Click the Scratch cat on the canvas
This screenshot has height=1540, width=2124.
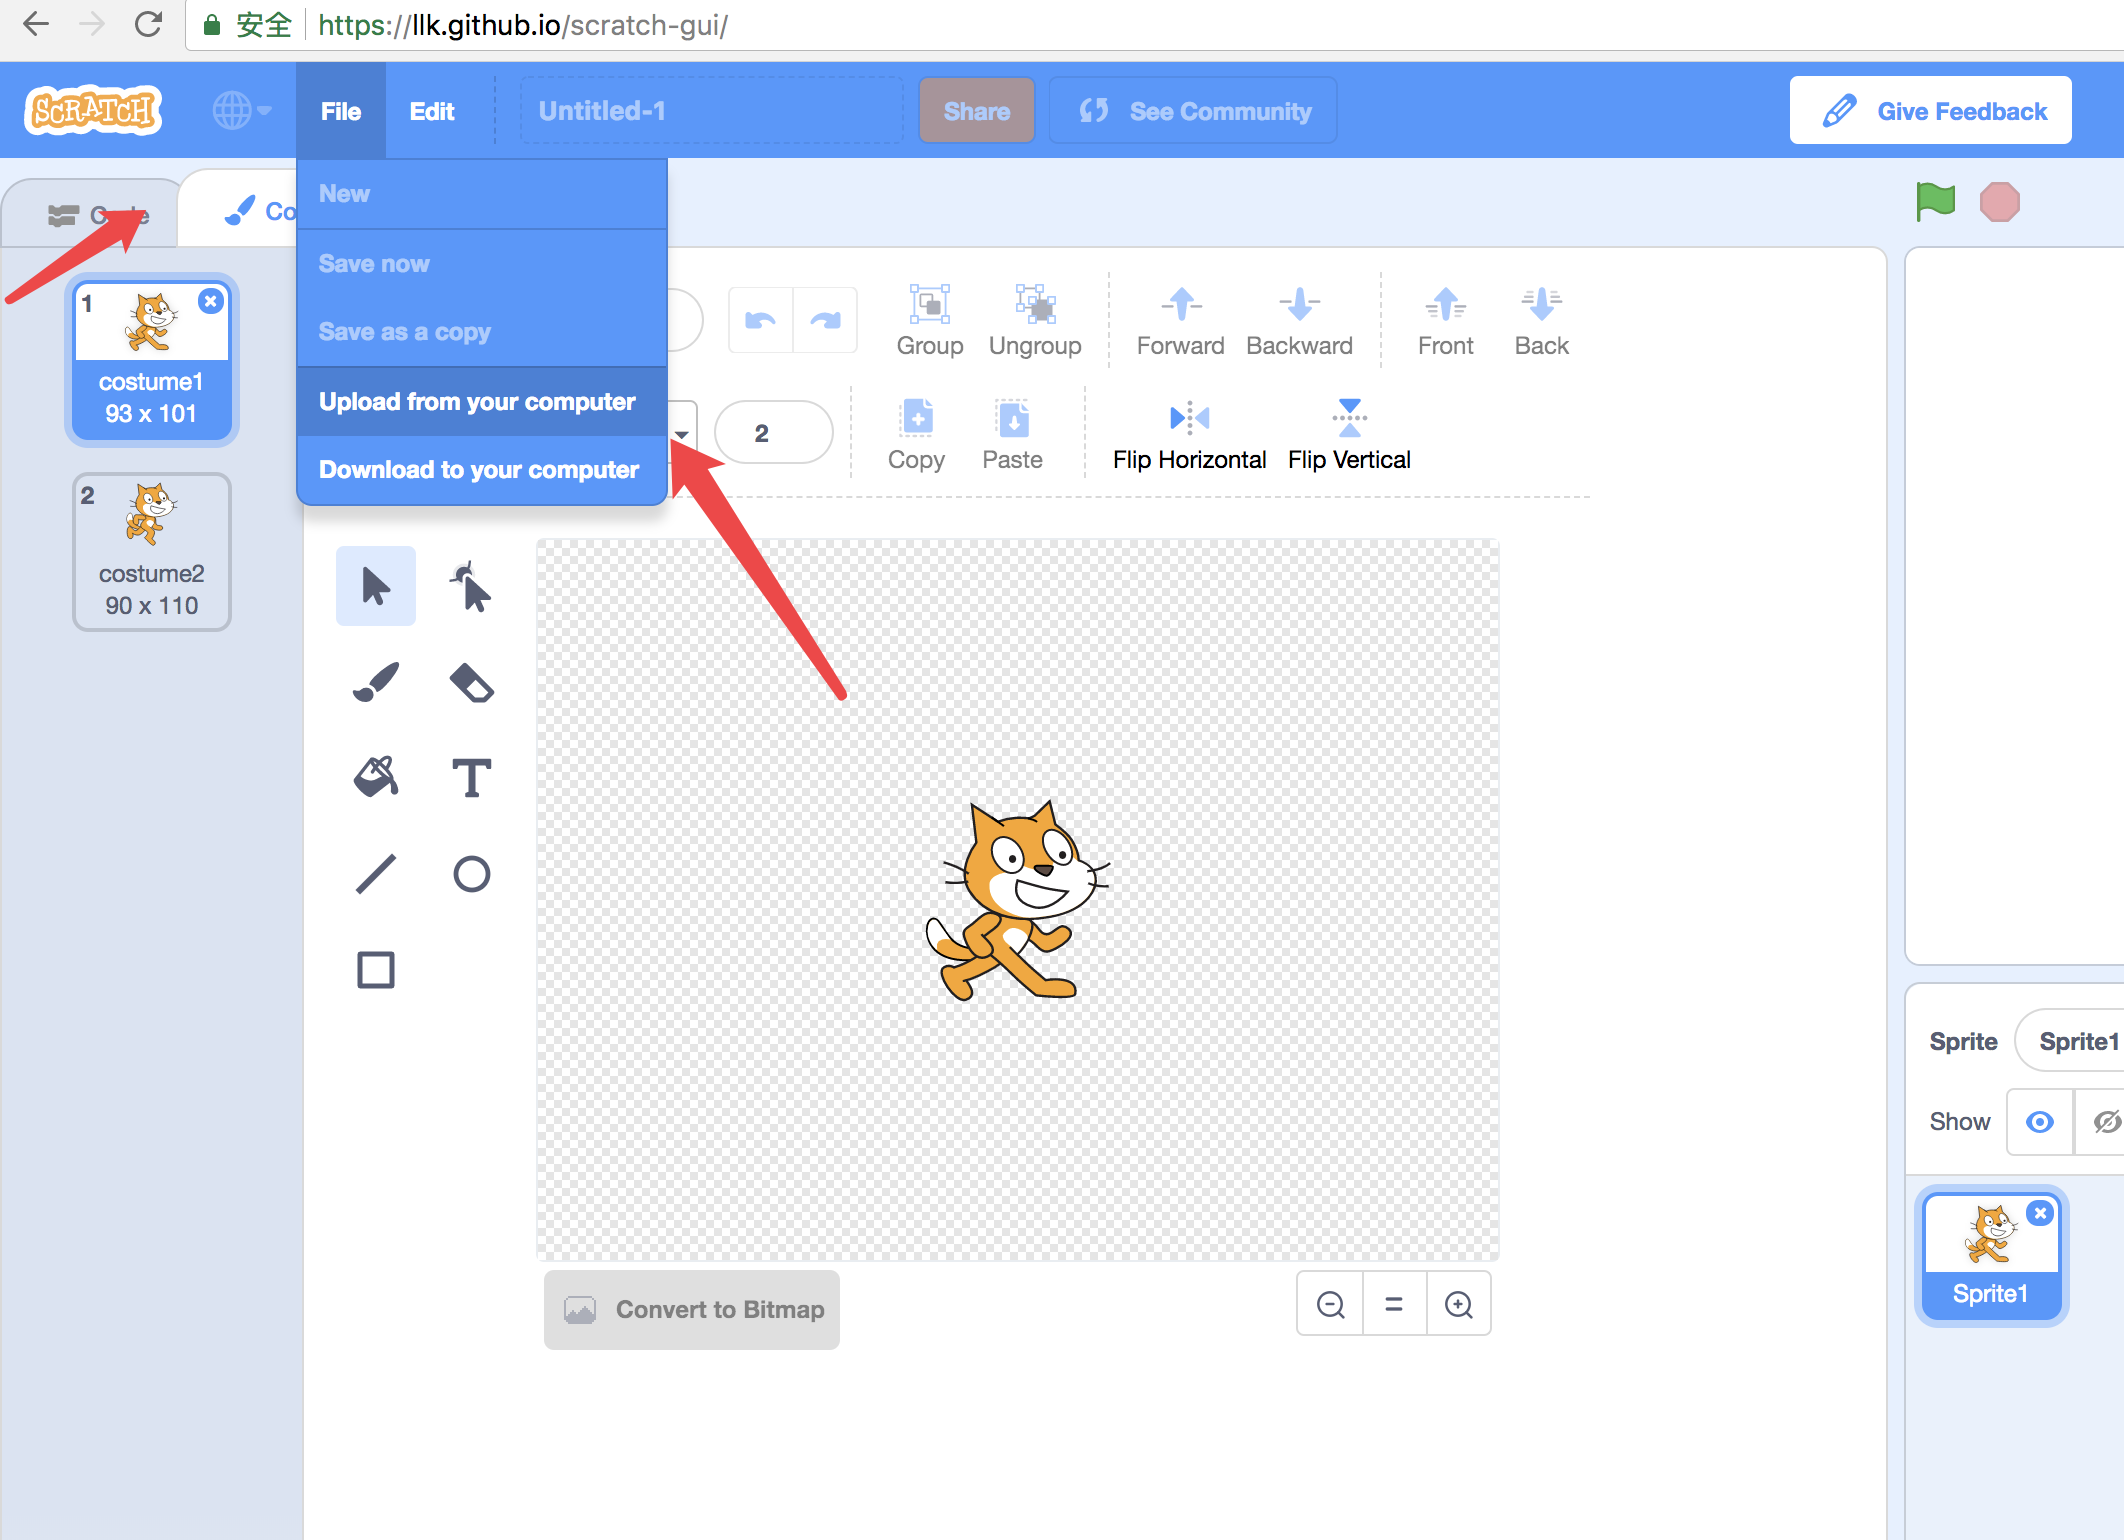[x=1016, y=900]
